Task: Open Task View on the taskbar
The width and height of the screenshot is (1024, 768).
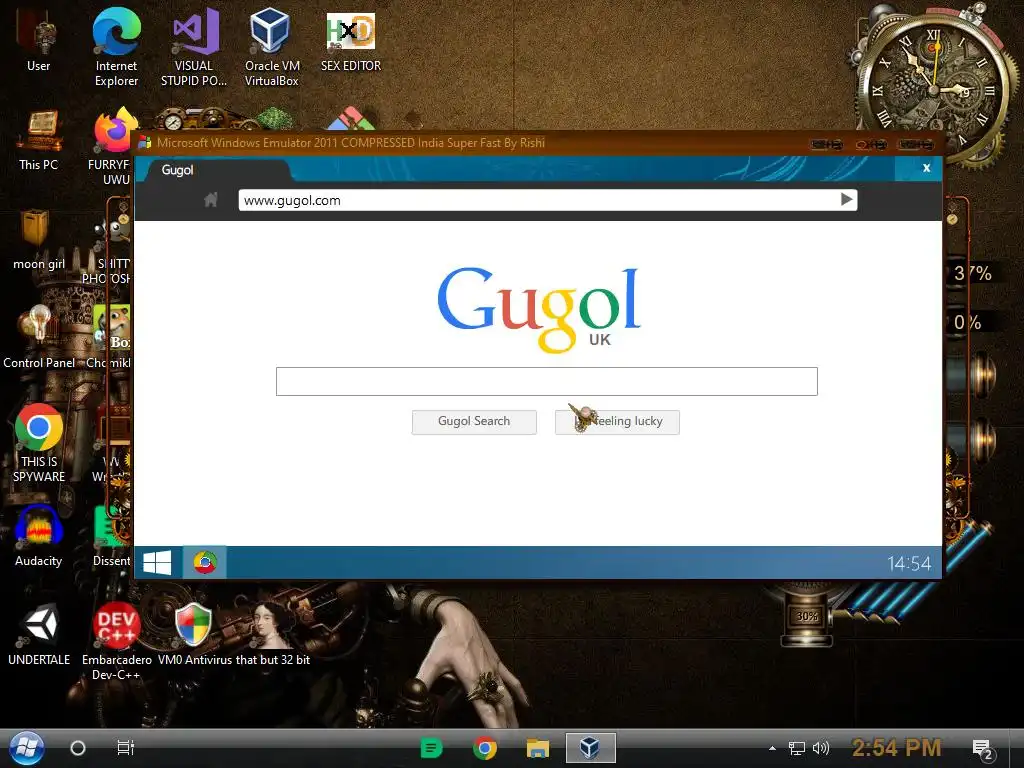Action: (x=125, y=748)
